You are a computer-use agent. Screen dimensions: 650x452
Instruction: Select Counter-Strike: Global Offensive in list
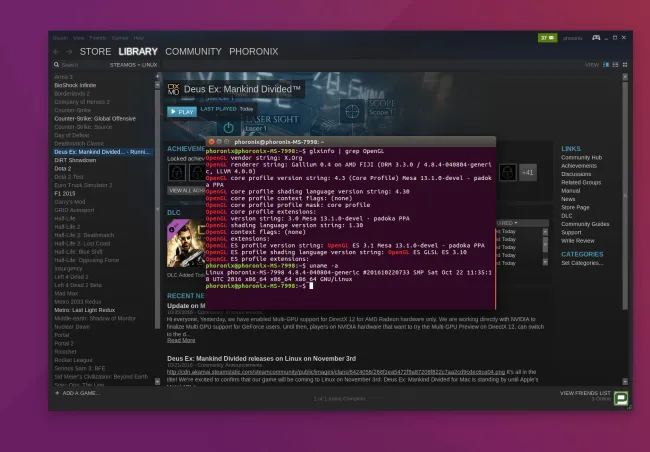(95, 119)
